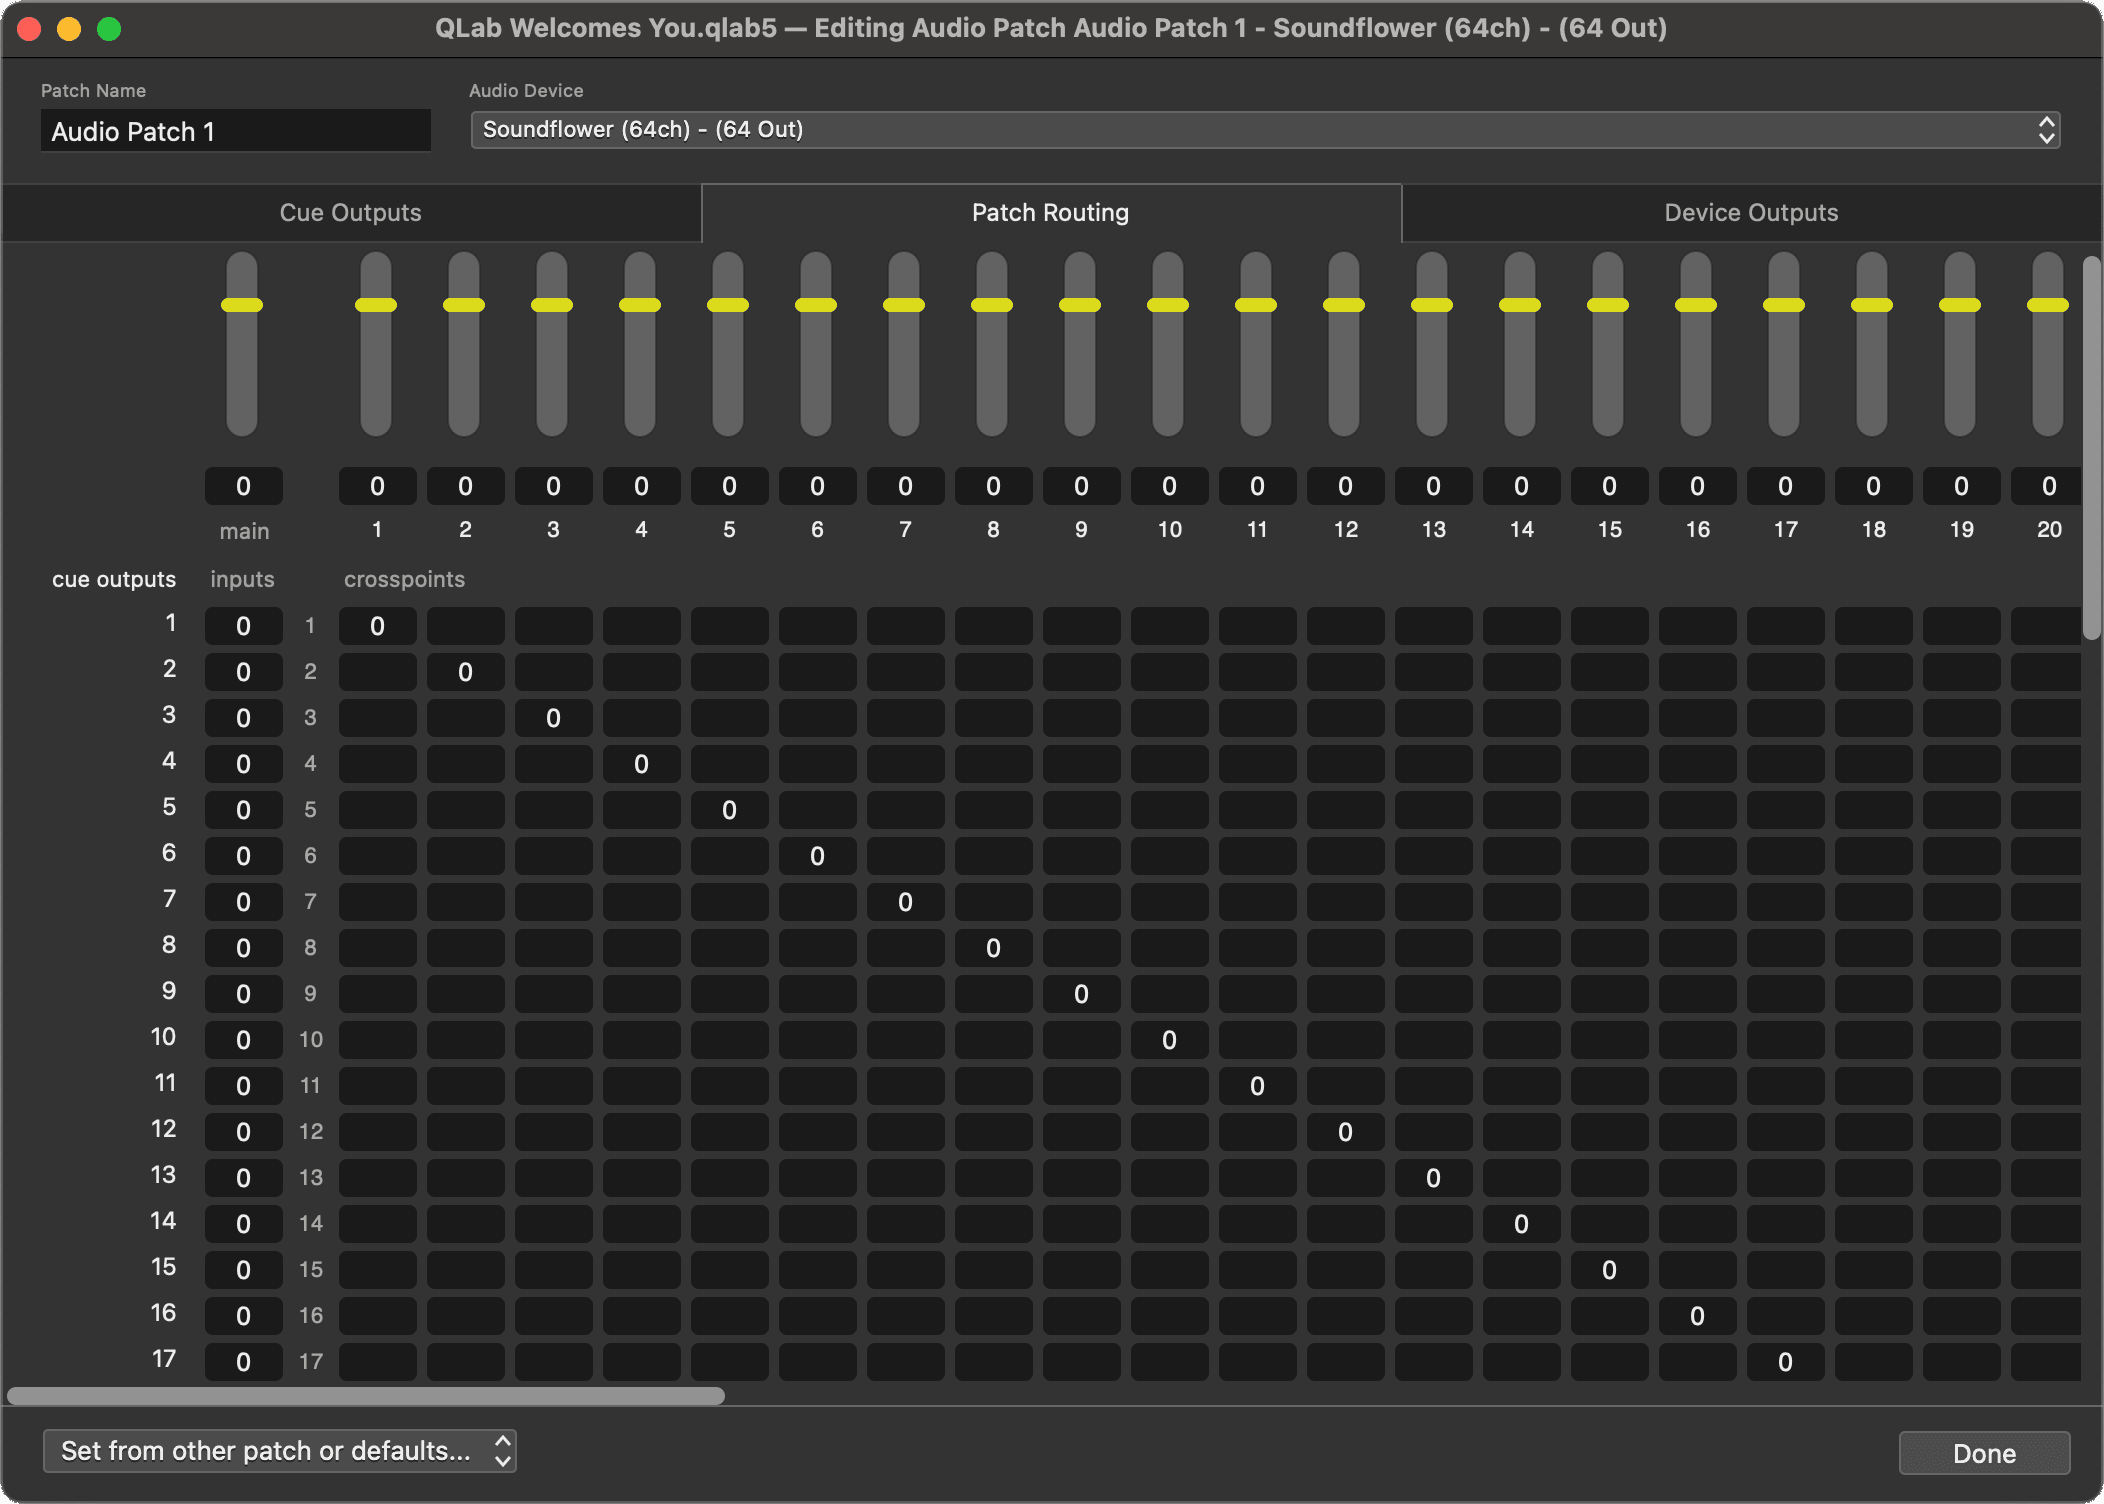Click the output 20 fader handle
2104x1504 pixels.
pyautogui.click(x=2048, y=305)
